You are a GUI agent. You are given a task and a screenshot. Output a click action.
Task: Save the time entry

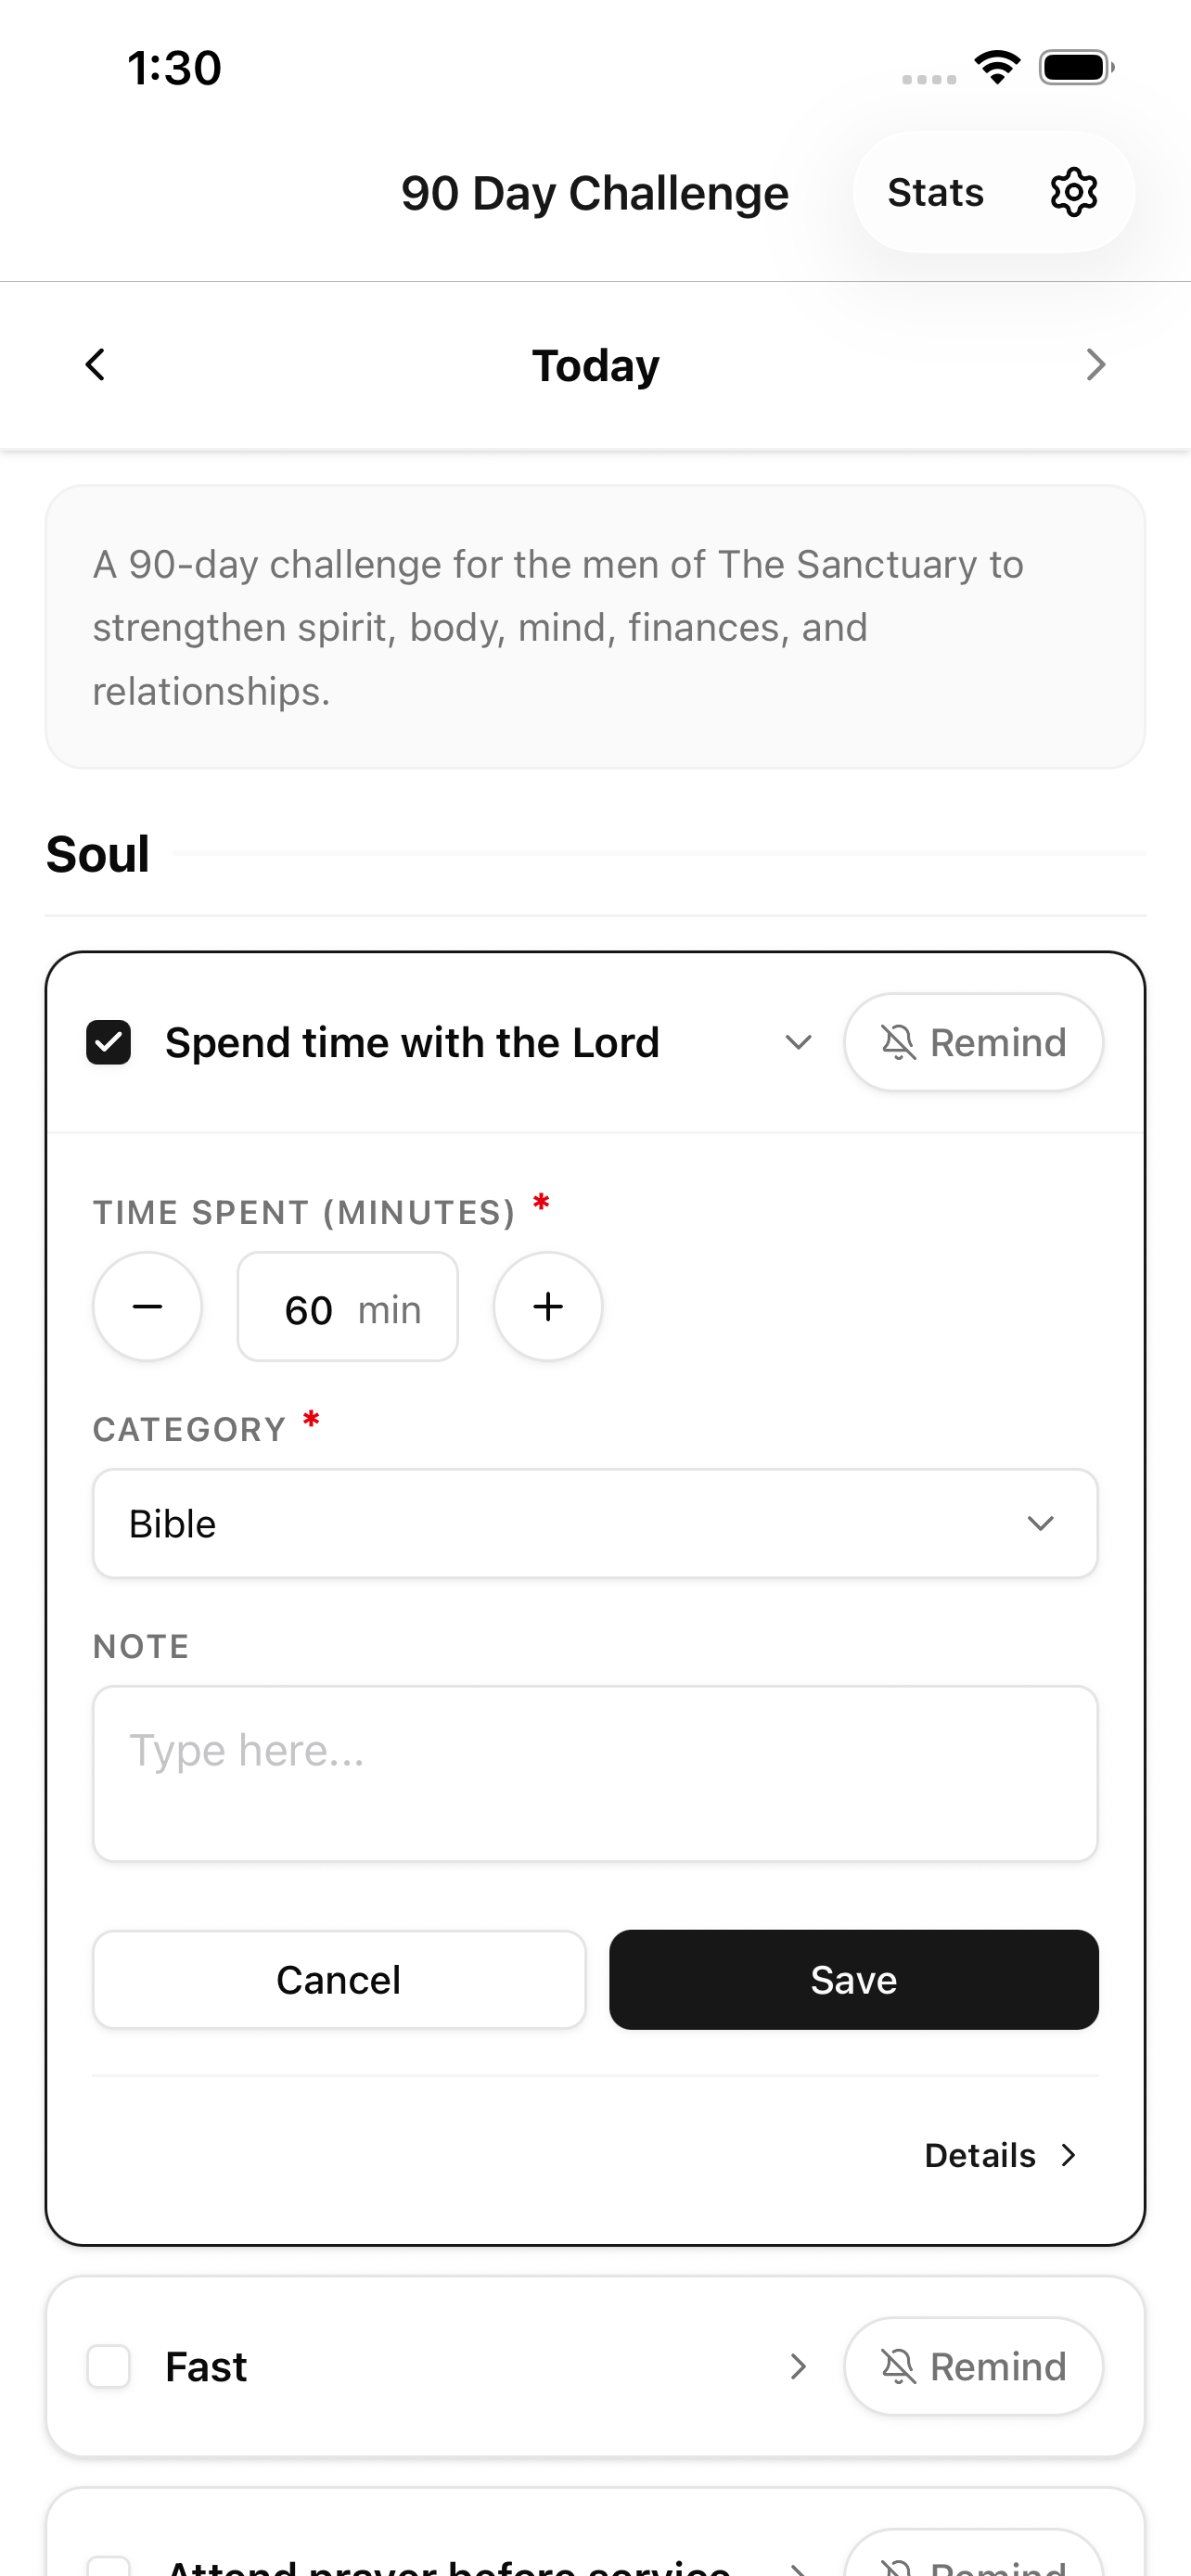pos(854,1979)
